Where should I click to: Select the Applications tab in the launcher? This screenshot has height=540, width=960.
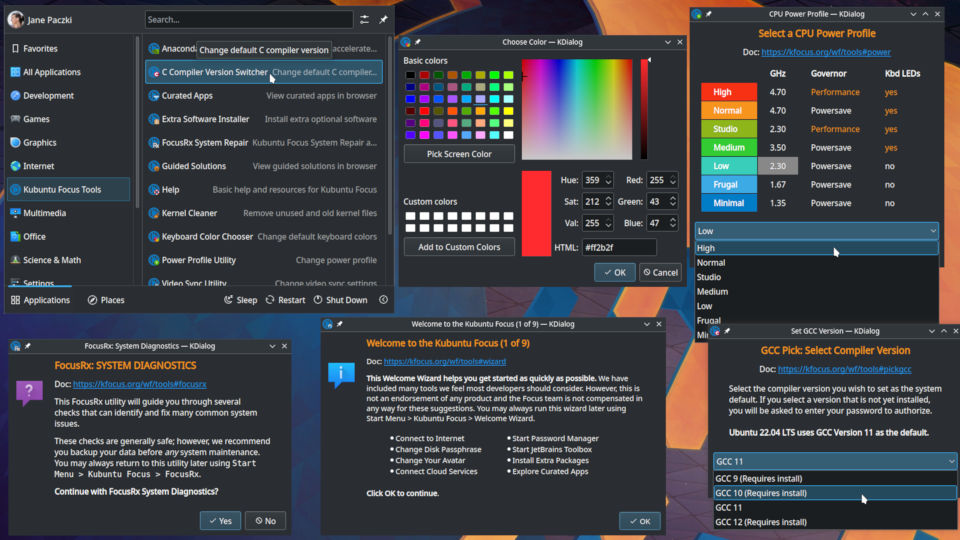point(40,300)
